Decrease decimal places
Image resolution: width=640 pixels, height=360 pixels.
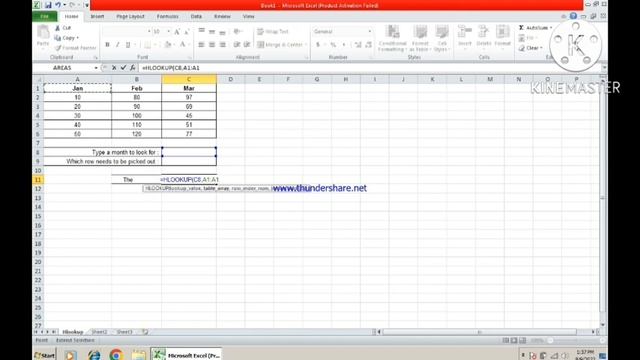368,44
